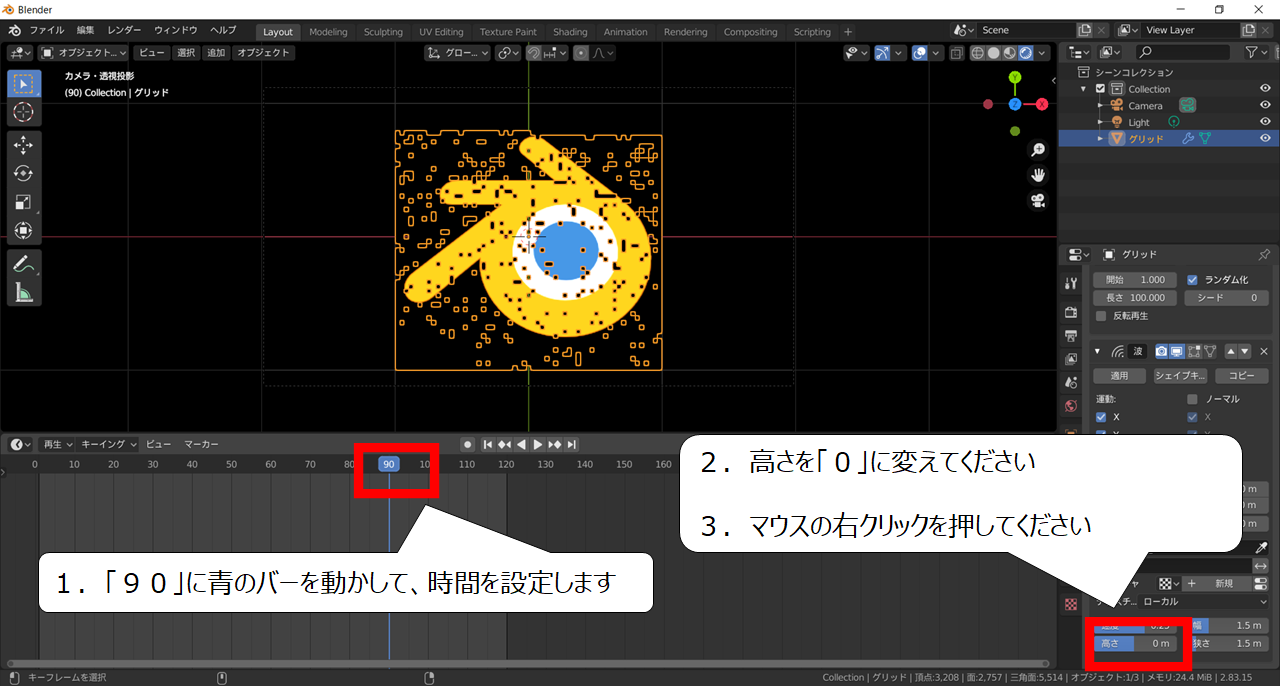
Task: Click the play animation button
Action: click(x=538, y=444)
